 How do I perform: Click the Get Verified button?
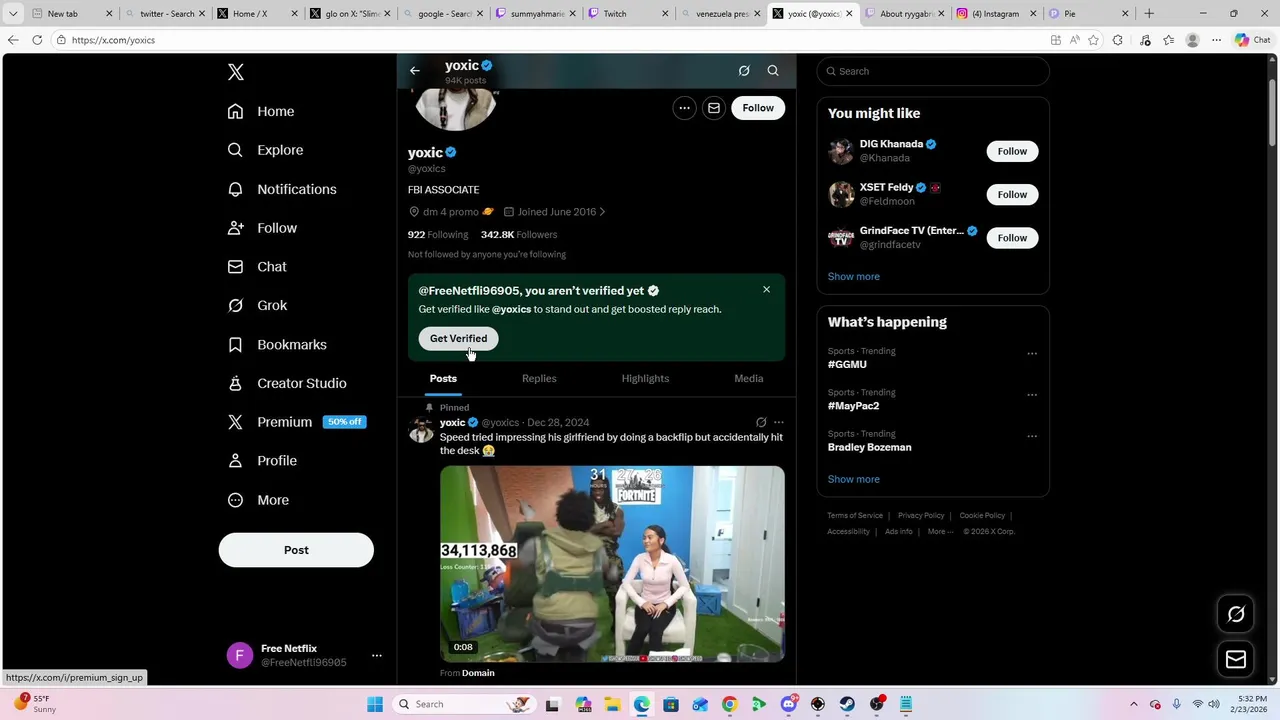[x=458, y=338]
